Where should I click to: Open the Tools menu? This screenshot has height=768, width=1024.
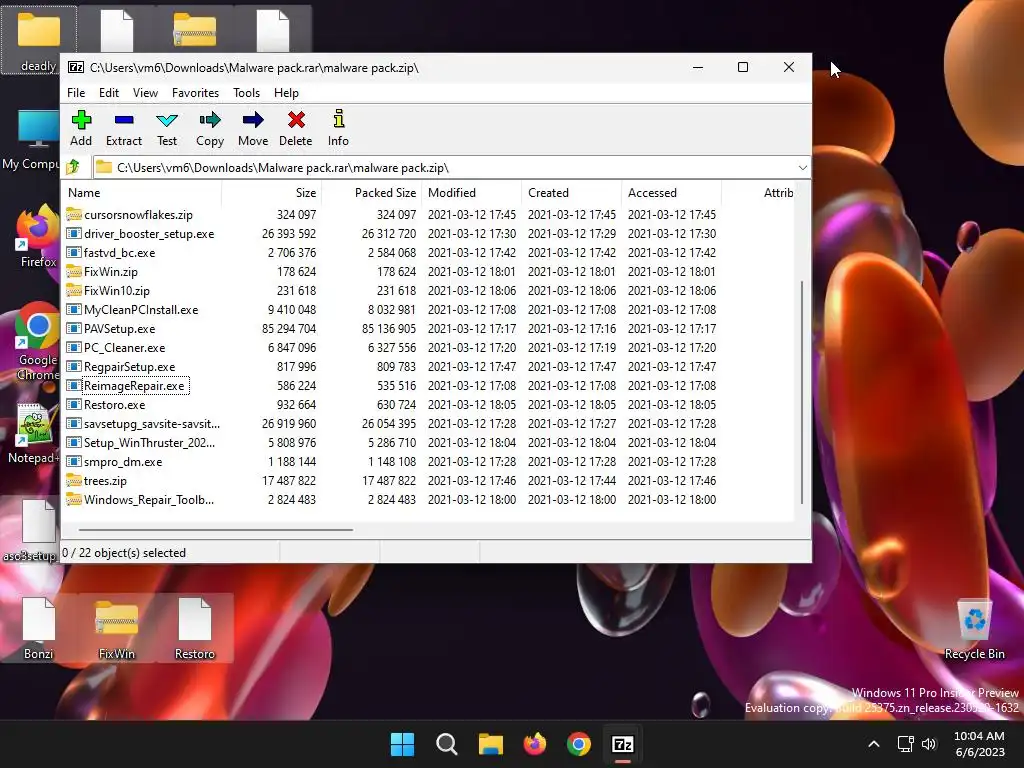(246, 93)
